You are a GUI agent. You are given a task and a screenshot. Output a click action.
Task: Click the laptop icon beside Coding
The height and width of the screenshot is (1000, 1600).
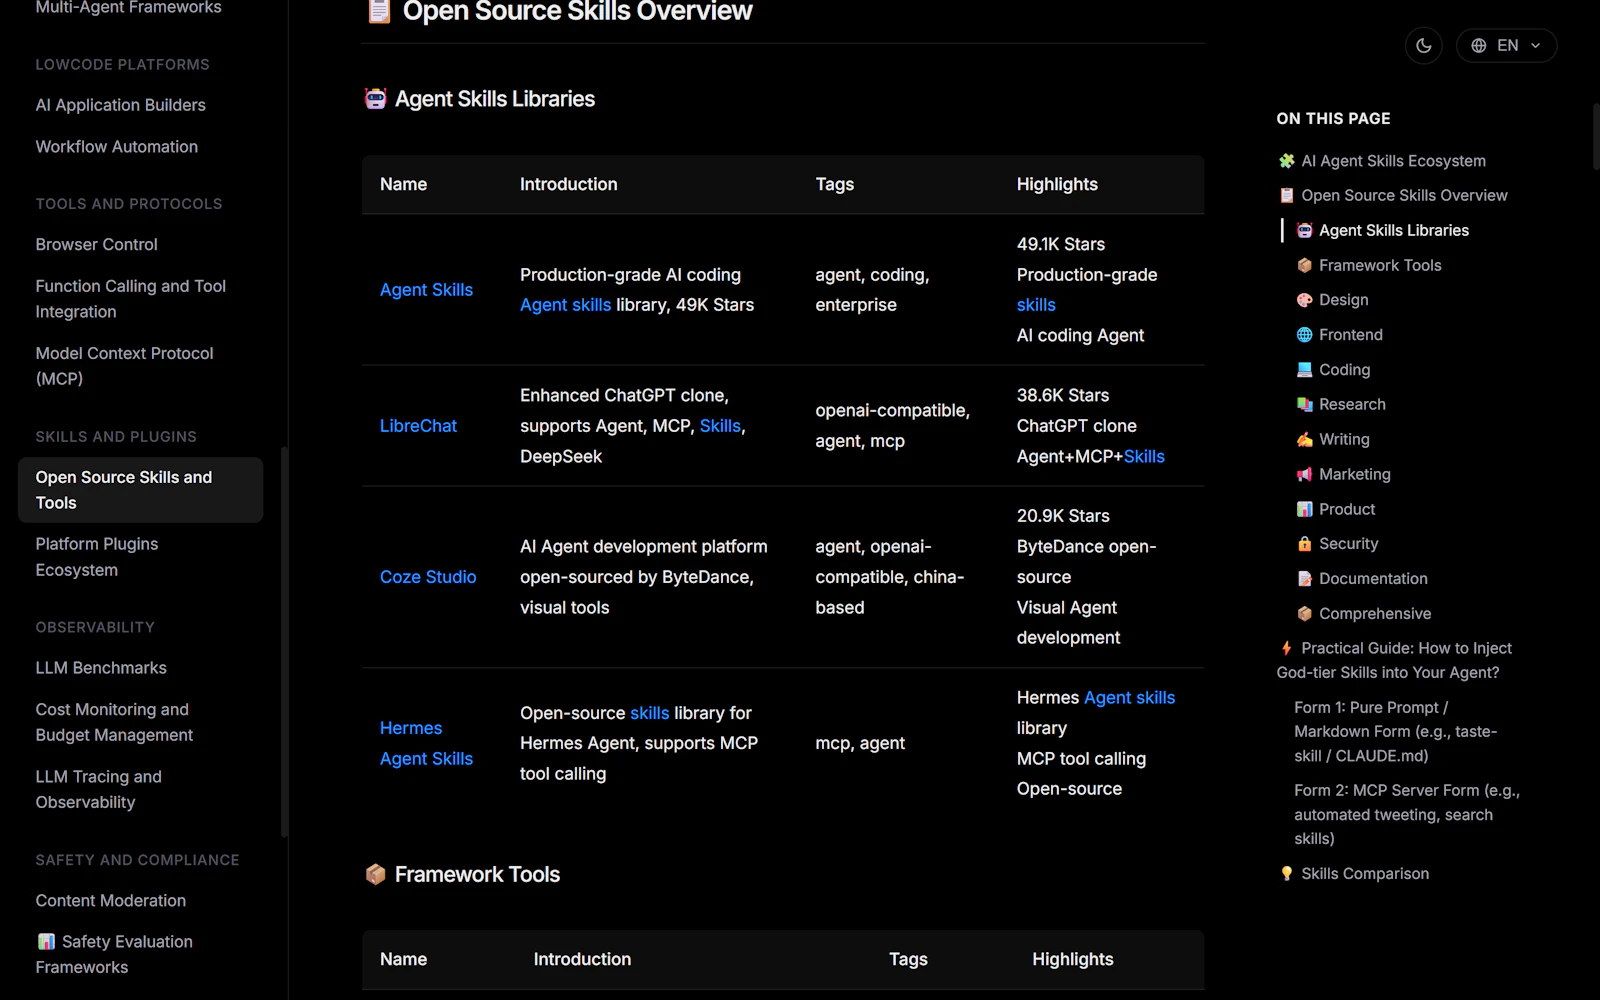click(x=1304, y=370)
